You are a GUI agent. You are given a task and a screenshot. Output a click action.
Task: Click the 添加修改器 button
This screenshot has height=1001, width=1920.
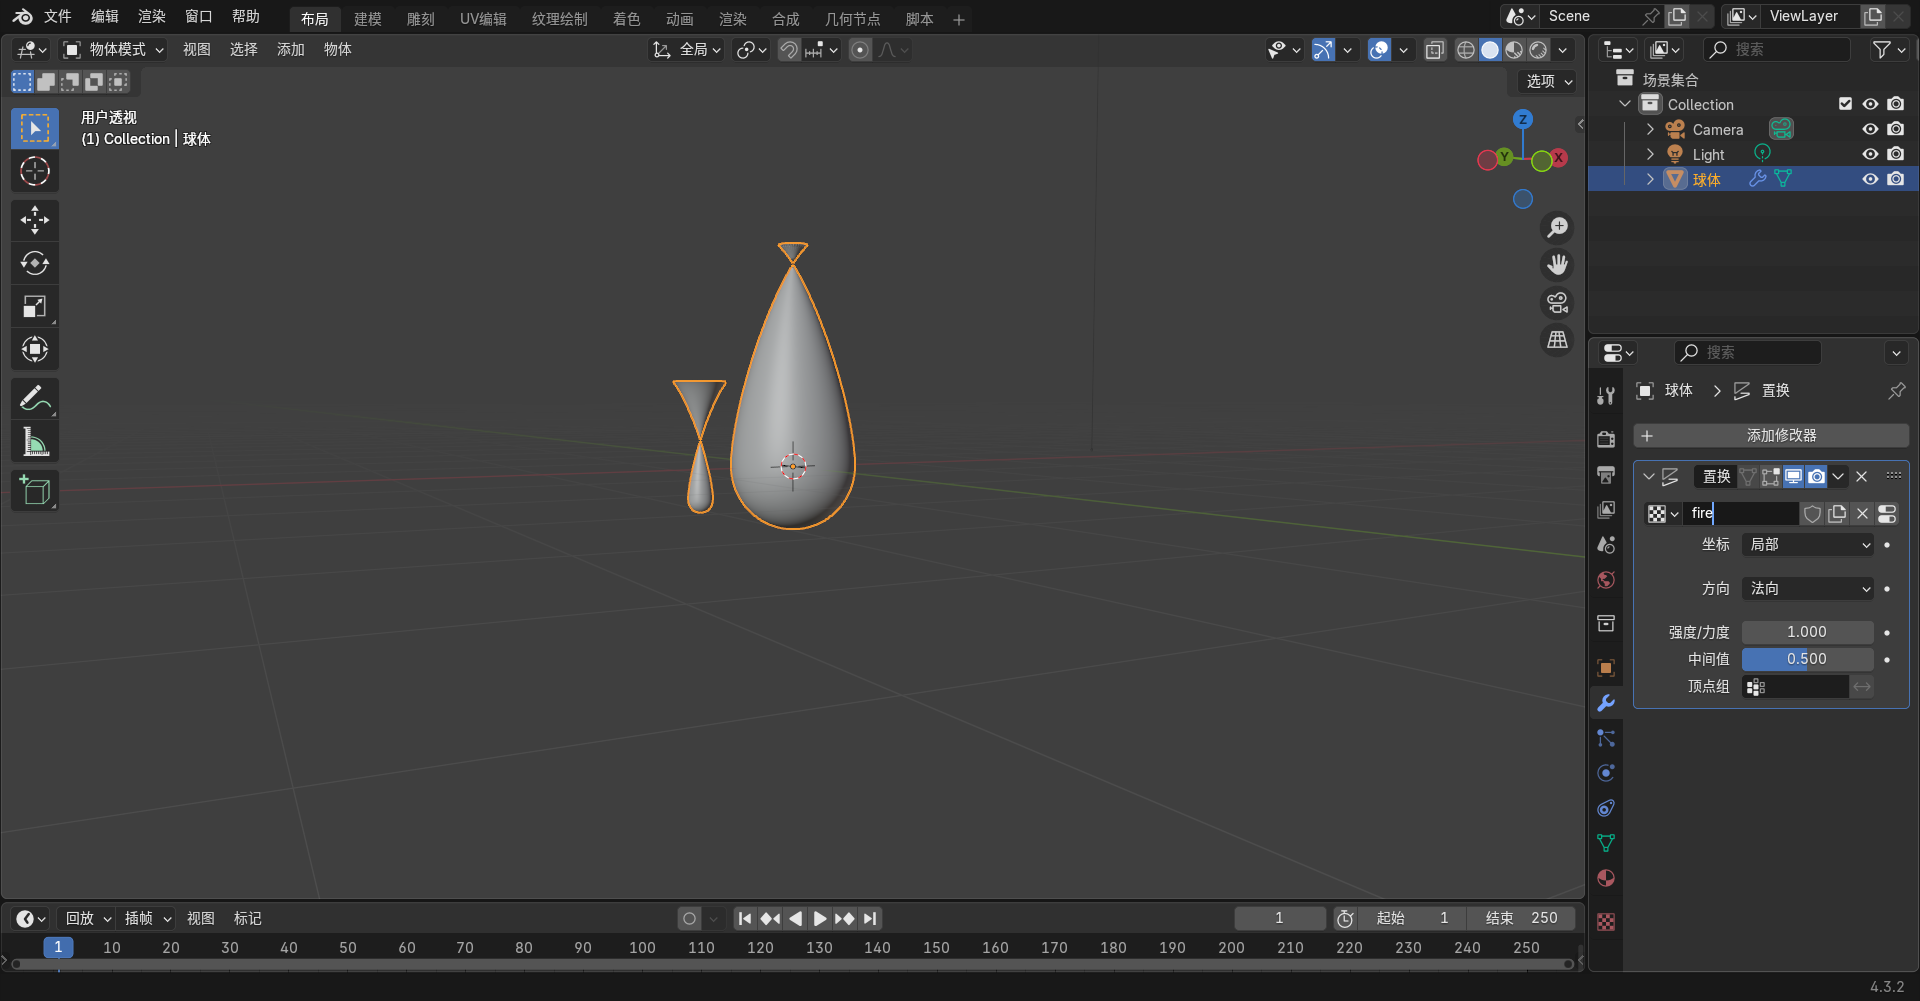pos(1771,436)
